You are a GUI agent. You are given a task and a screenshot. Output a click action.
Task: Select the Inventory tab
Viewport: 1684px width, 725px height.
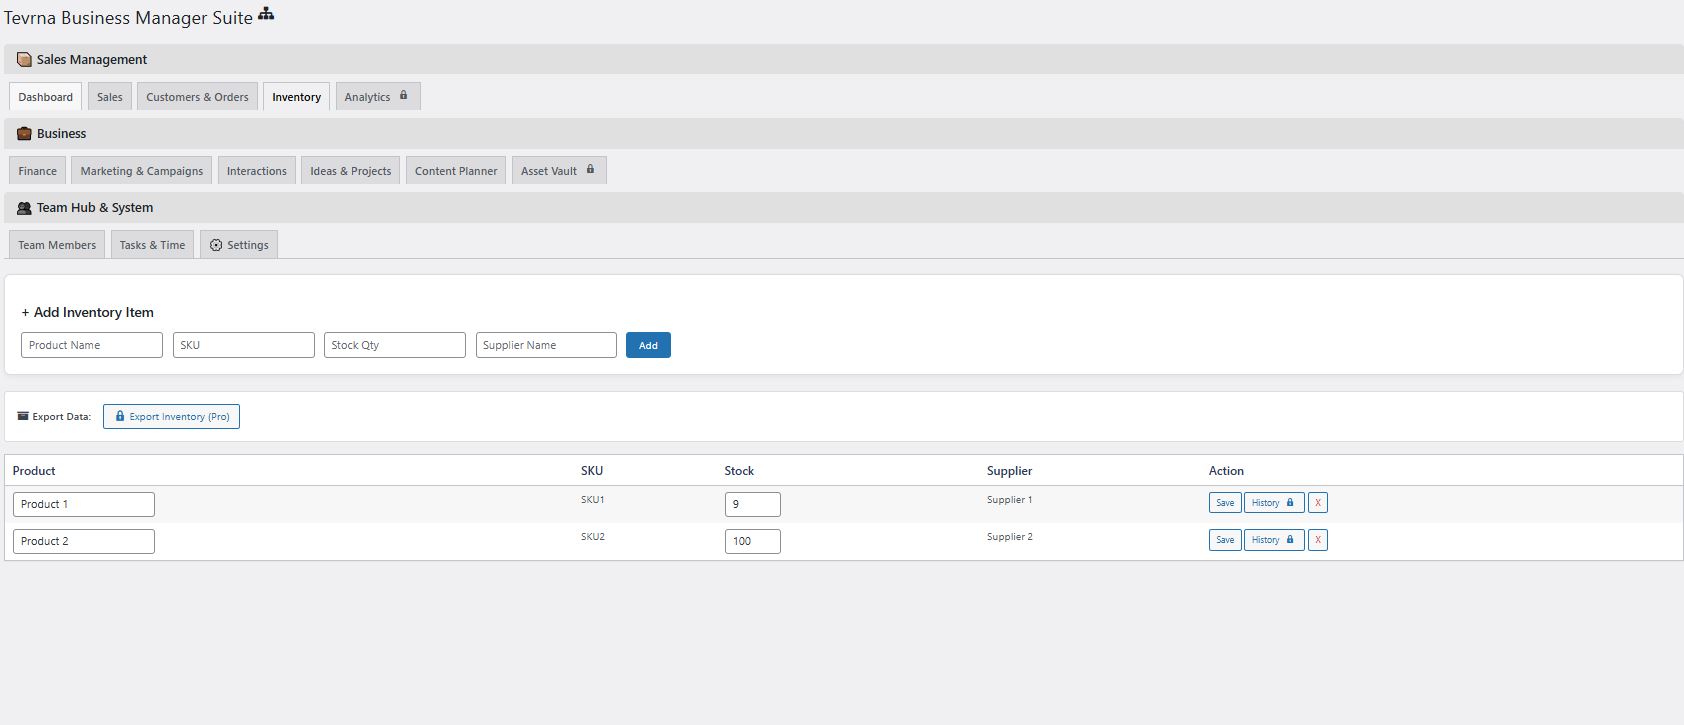(x=296, y=97)
